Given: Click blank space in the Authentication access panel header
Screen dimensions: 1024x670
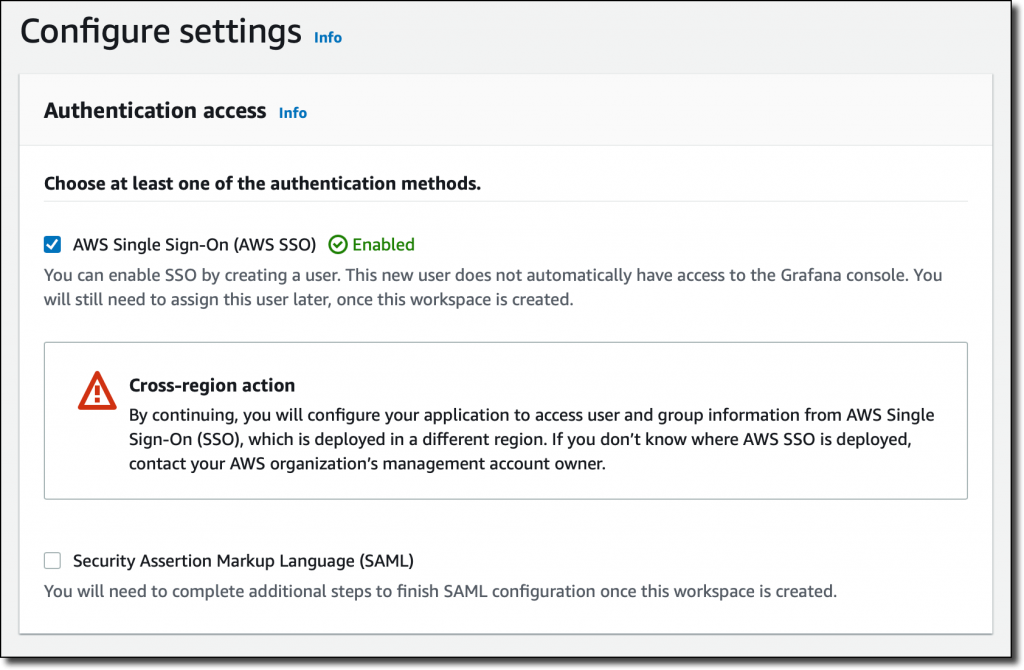Looking at the screenshot, I should click(650, 111).
